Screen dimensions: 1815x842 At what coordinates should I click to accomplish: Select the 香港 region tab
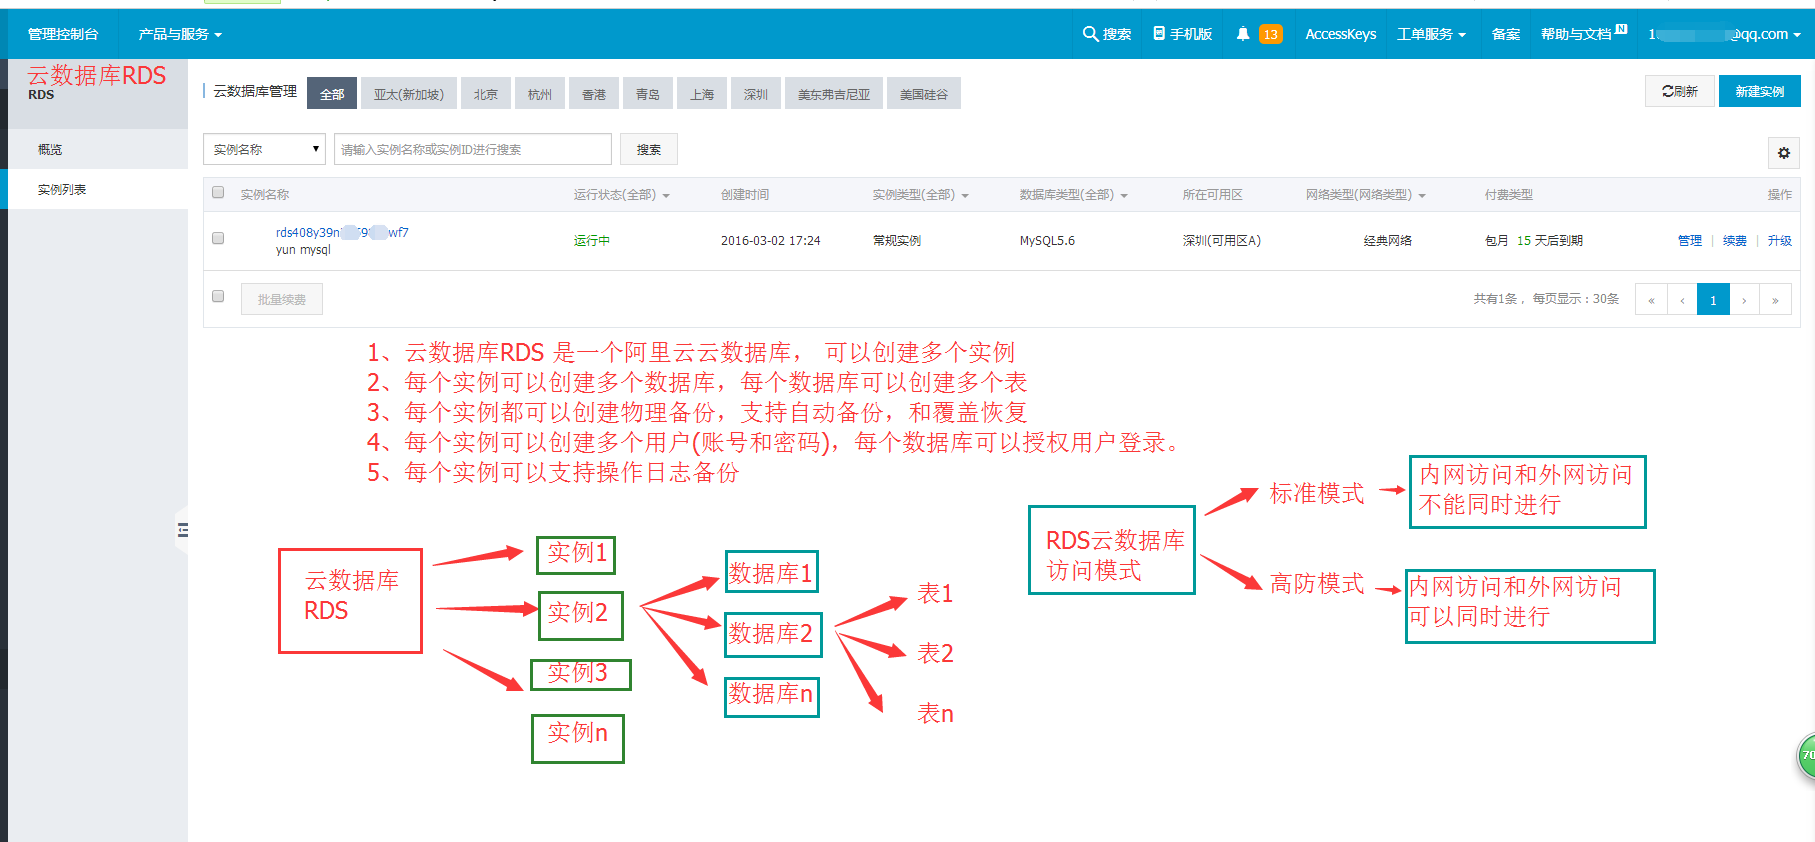point(594,94)
